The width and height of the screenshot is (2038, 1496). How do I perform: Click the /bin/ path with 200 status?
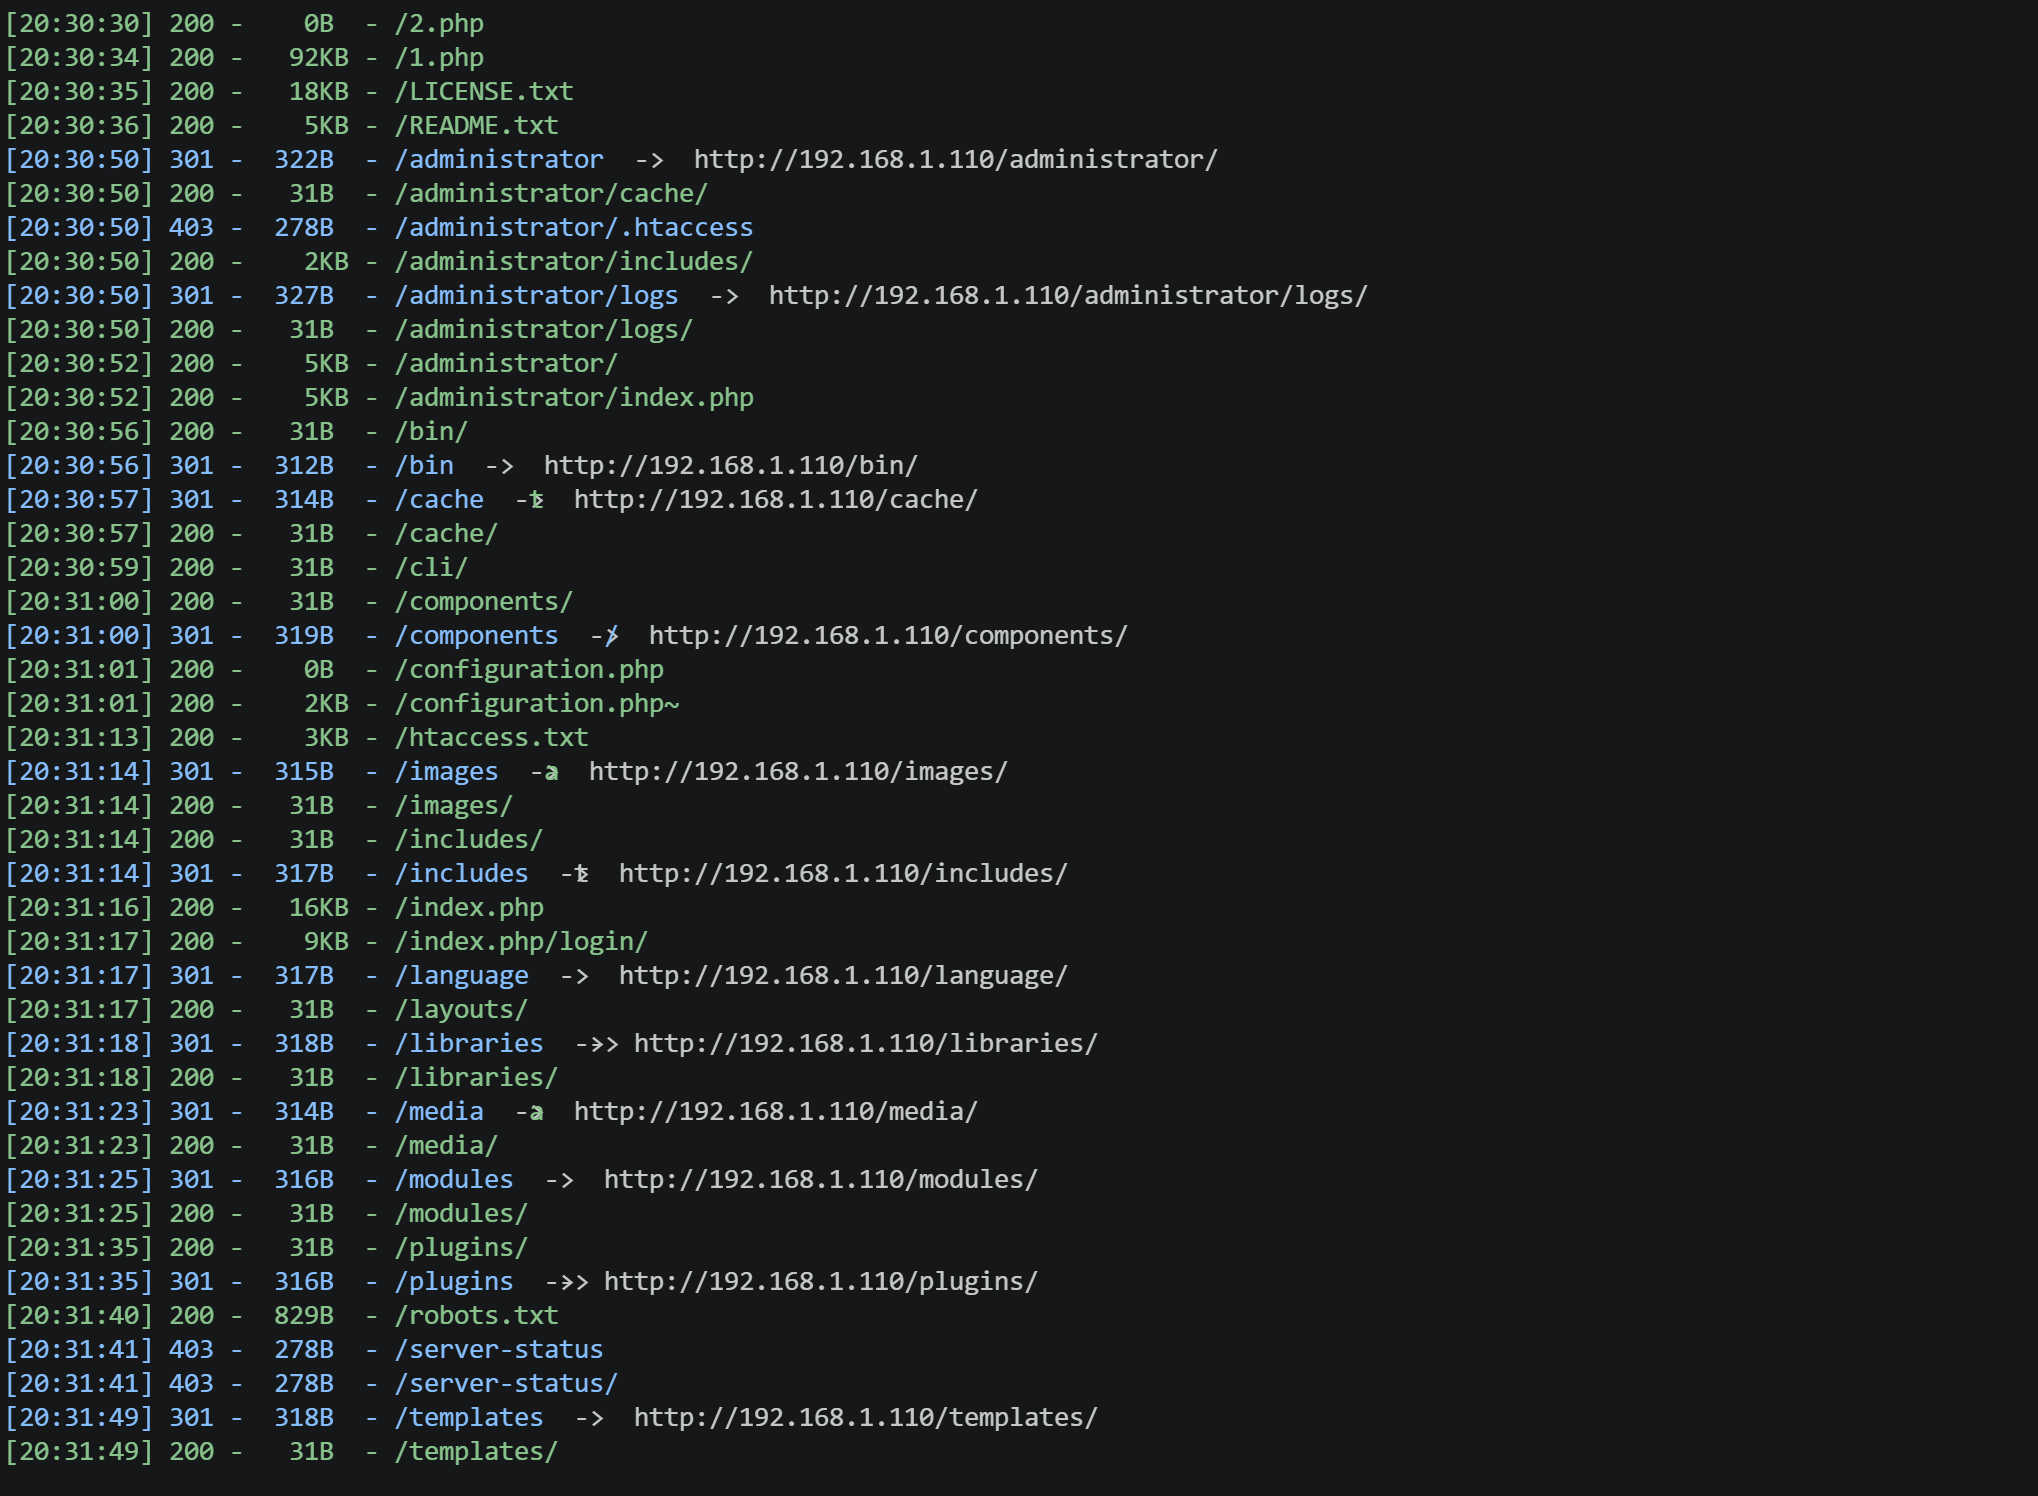tap(431, 432)
